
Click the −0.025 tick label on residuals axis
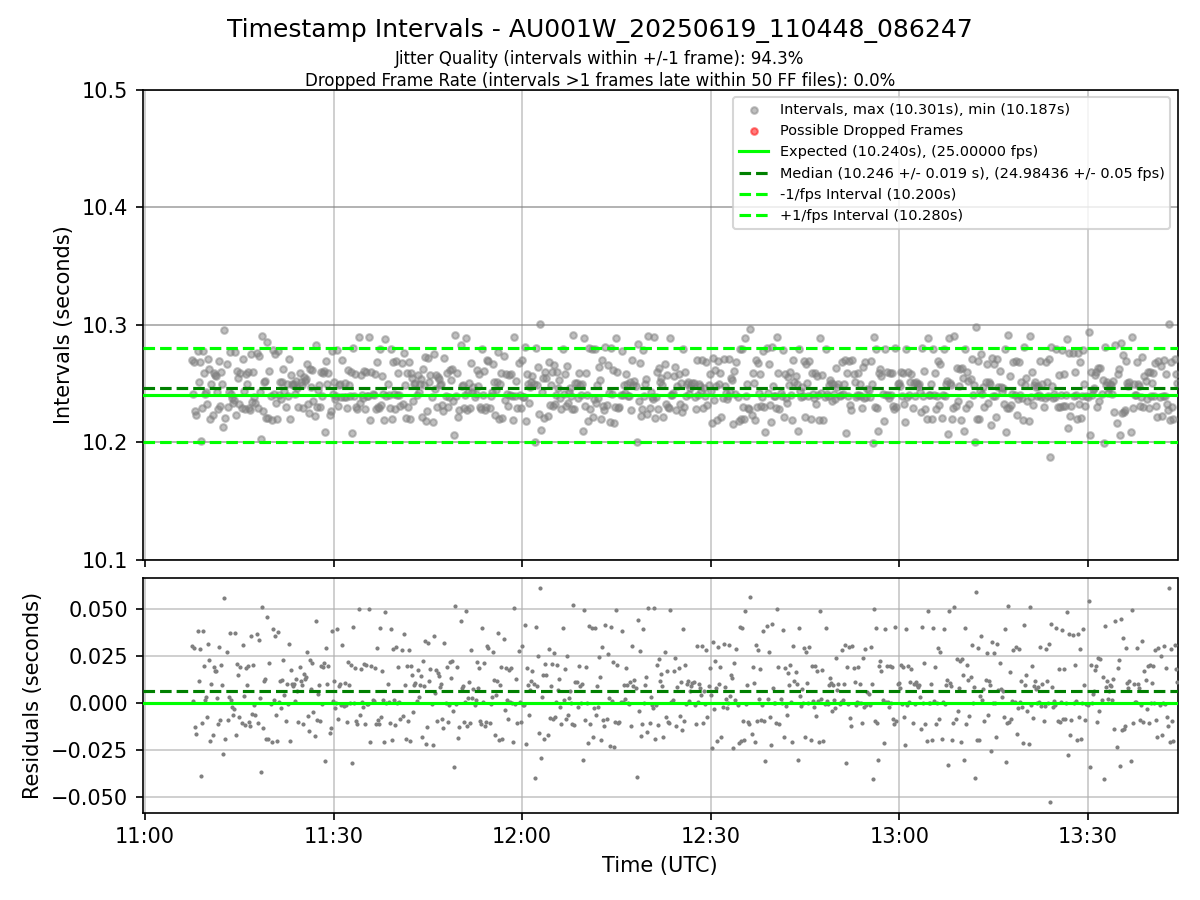click(92, 750)
